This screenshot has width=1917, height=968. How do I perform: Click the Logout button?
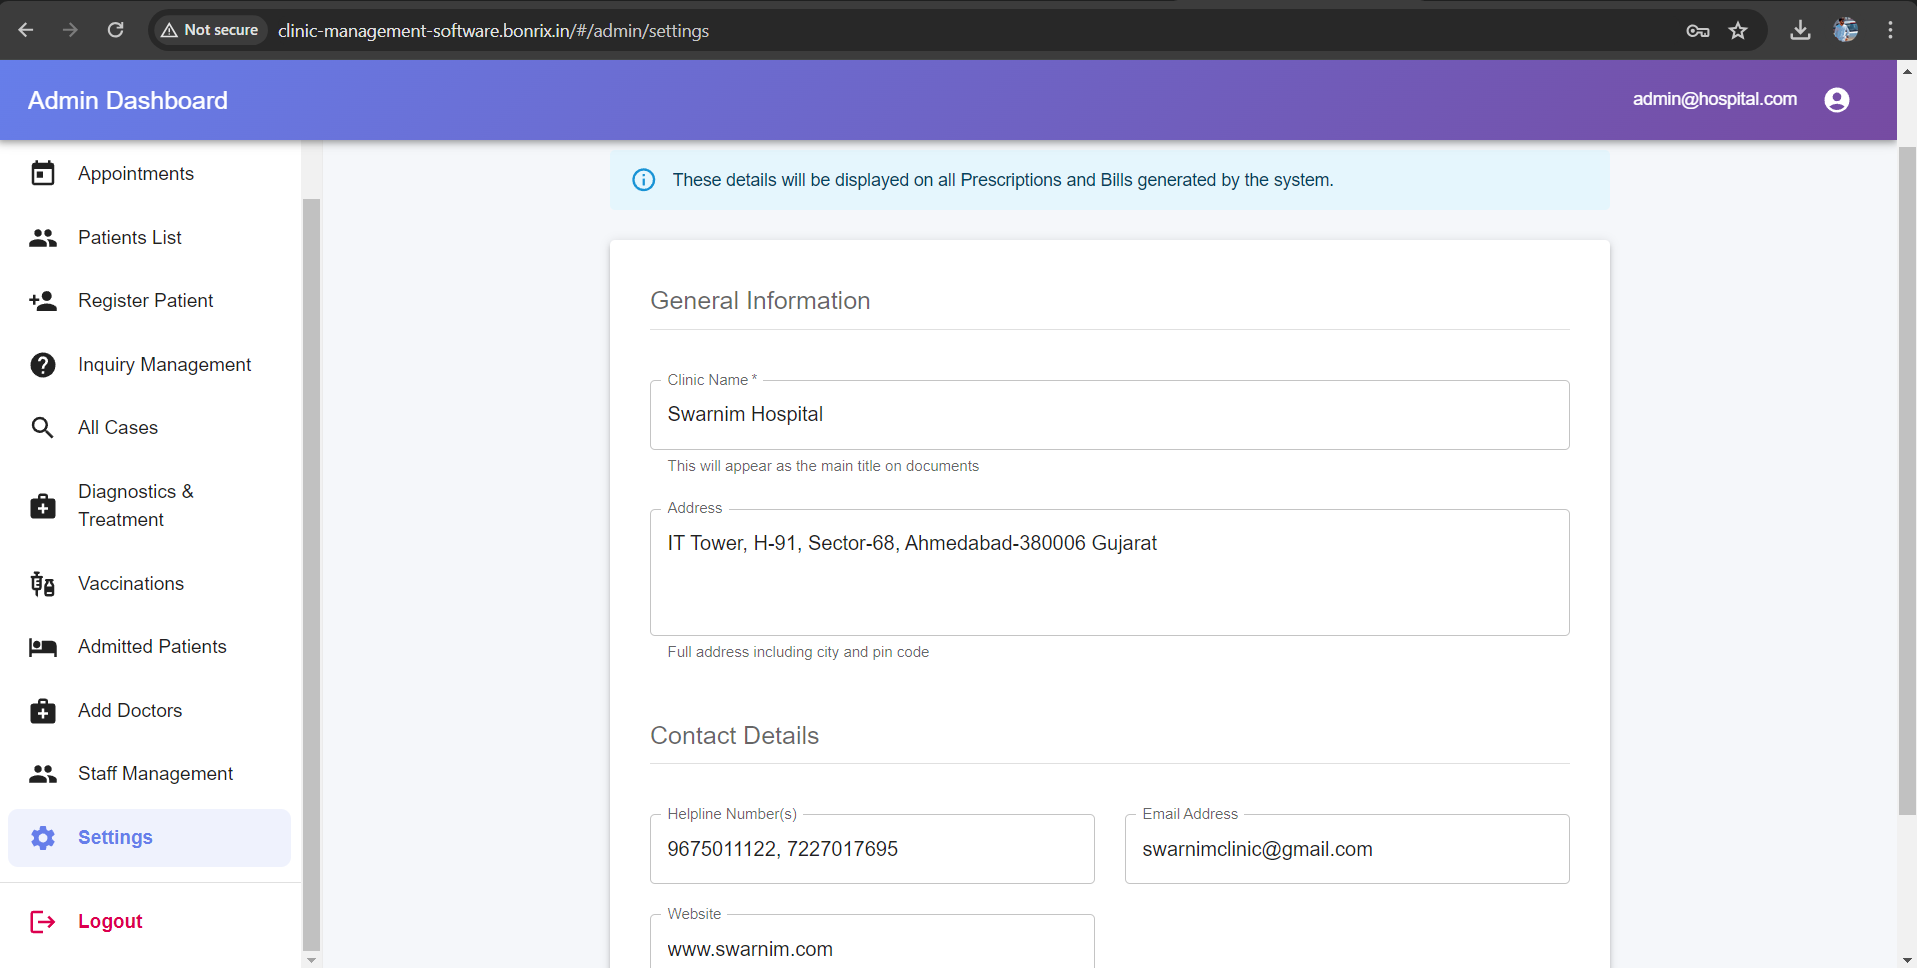[x=110, y=920]
